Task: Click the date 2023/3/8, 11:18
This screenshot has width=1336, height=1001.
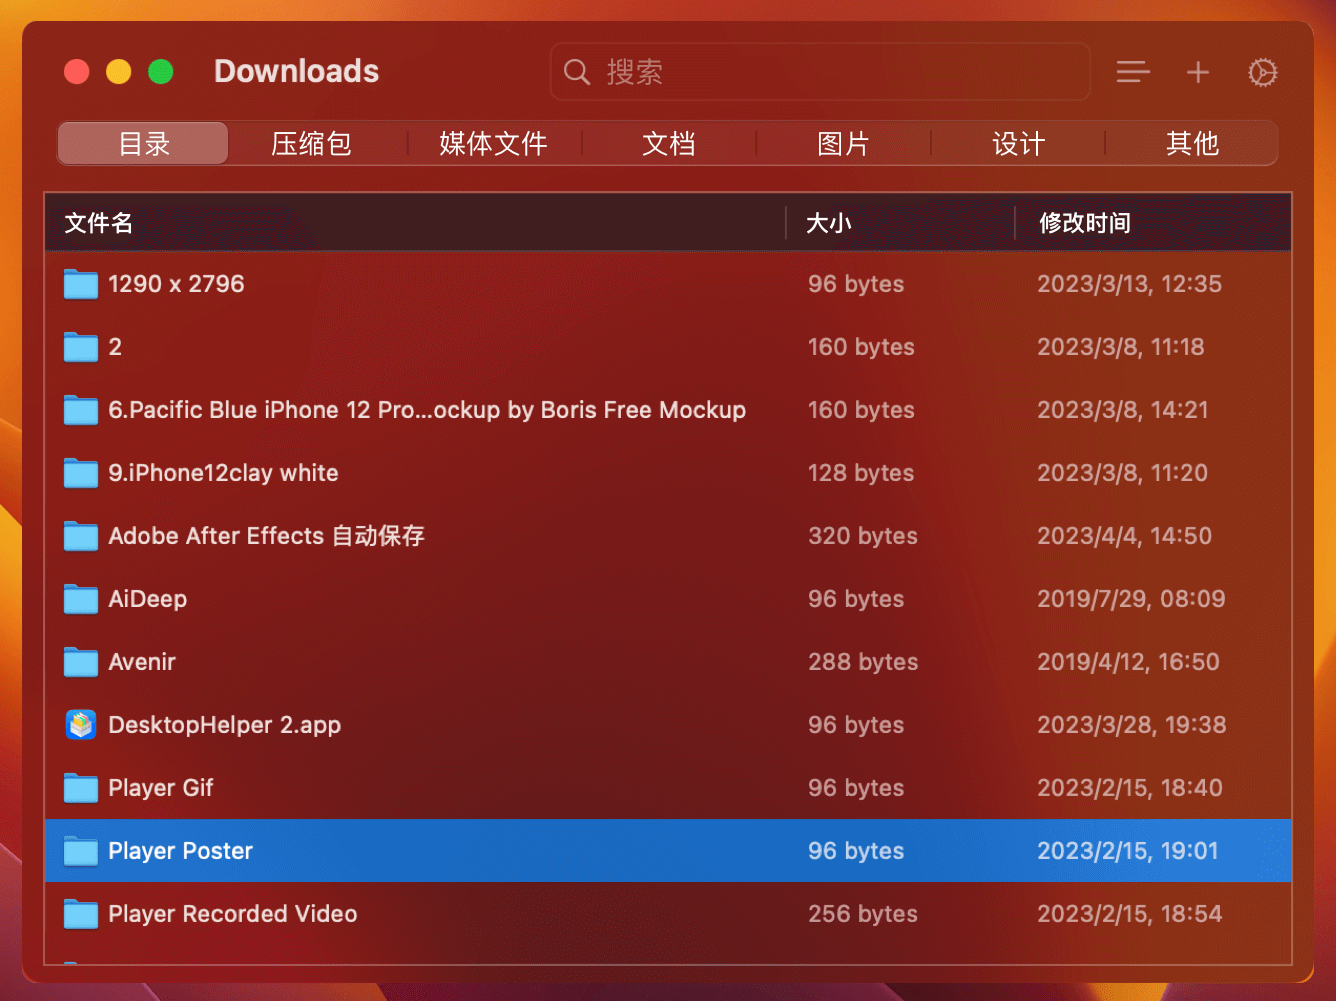Action: [1120, 347]
